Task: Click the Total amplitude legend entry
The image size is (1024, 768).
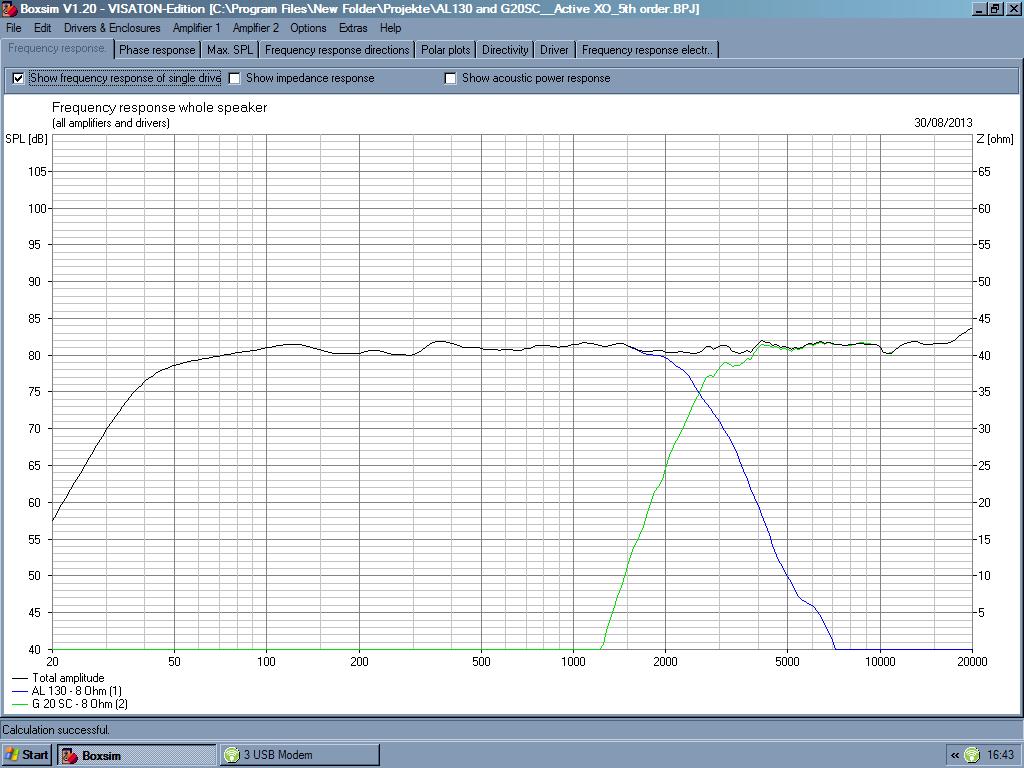Action: (59, 678)
